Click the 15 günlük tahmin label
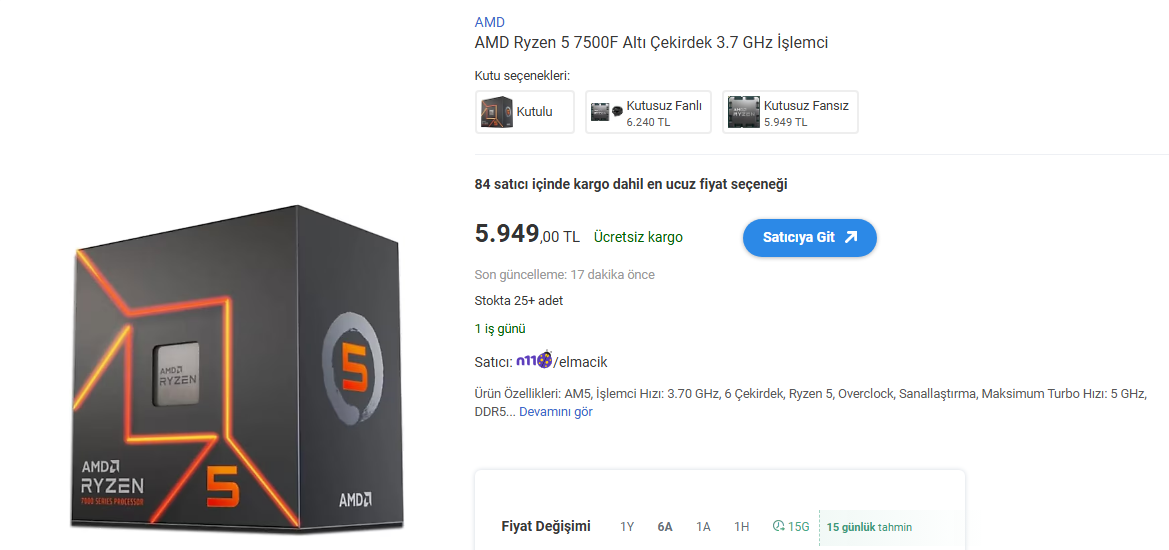 coord(869,527)
